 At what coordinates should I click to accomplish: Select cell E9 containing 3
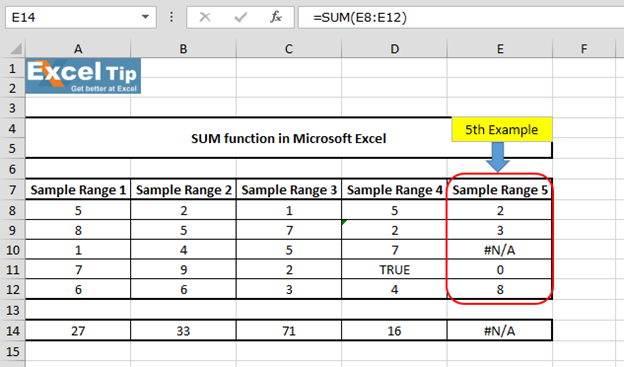click(x=500, y=230)
